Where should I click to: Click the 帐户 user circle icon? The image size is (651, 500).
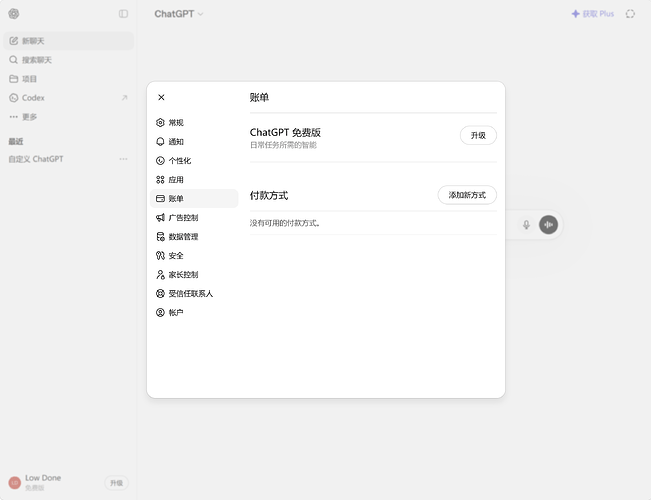point(160,313)
